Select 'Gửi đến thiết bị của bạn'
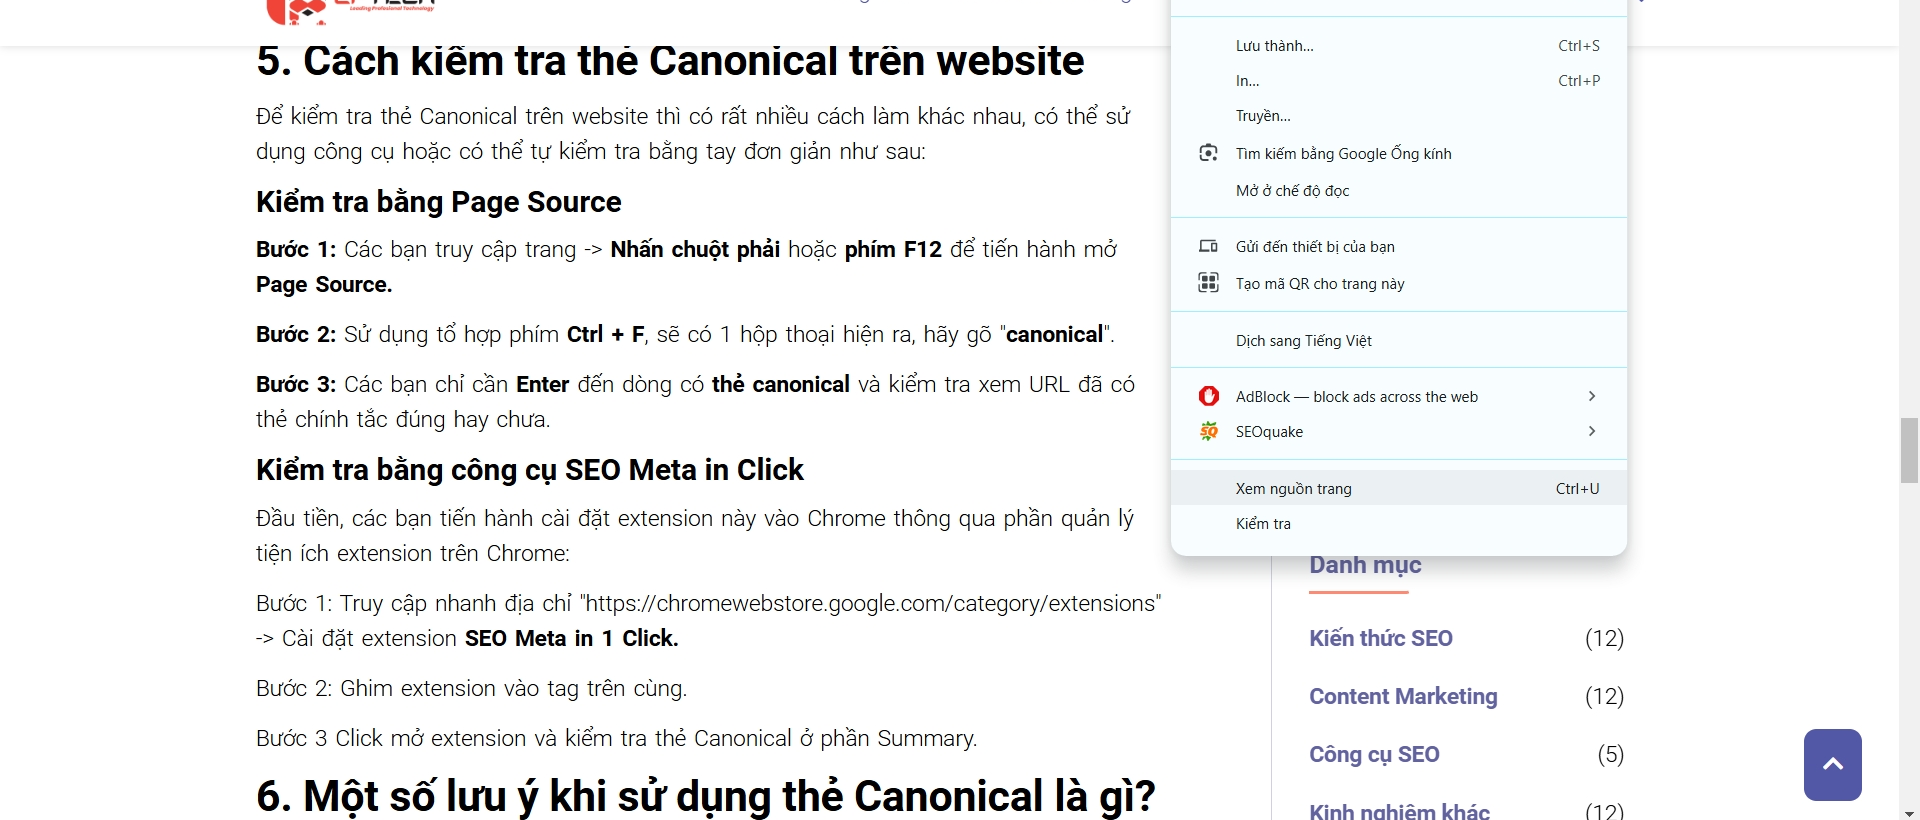The image size is (1920, 820). 1399,246
